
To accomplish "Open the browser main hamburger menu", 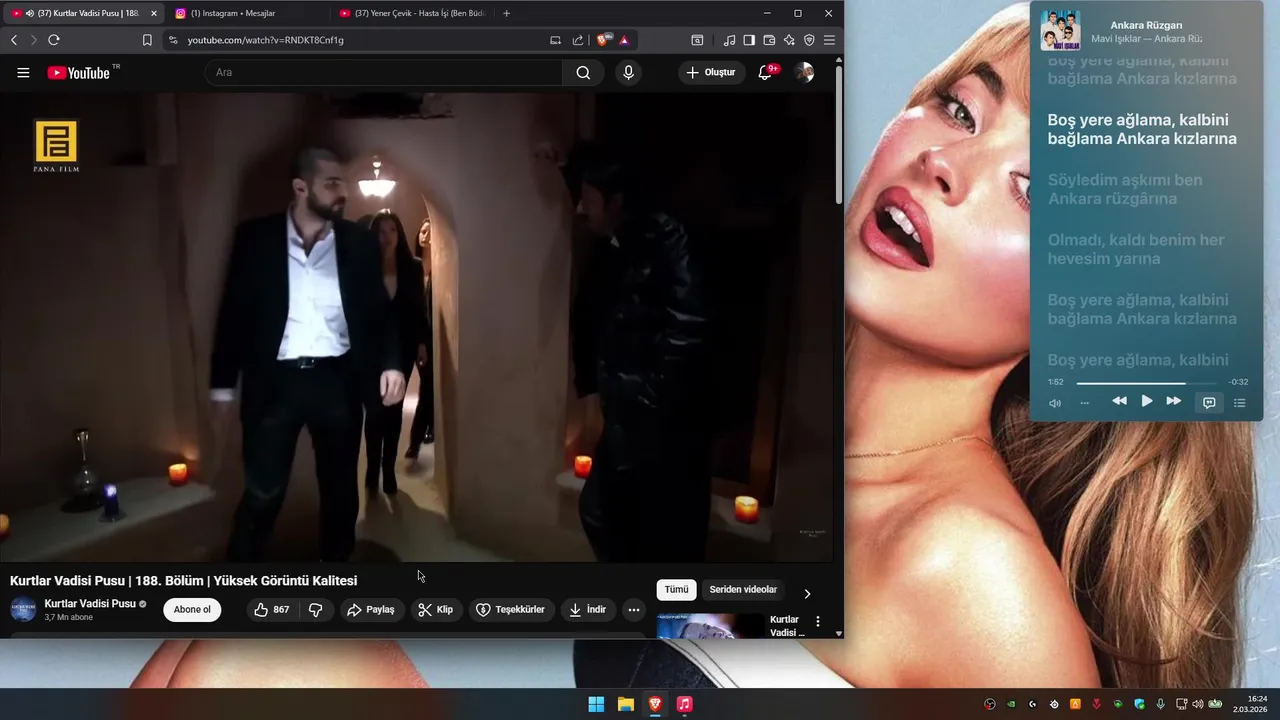I will [829, 40].
